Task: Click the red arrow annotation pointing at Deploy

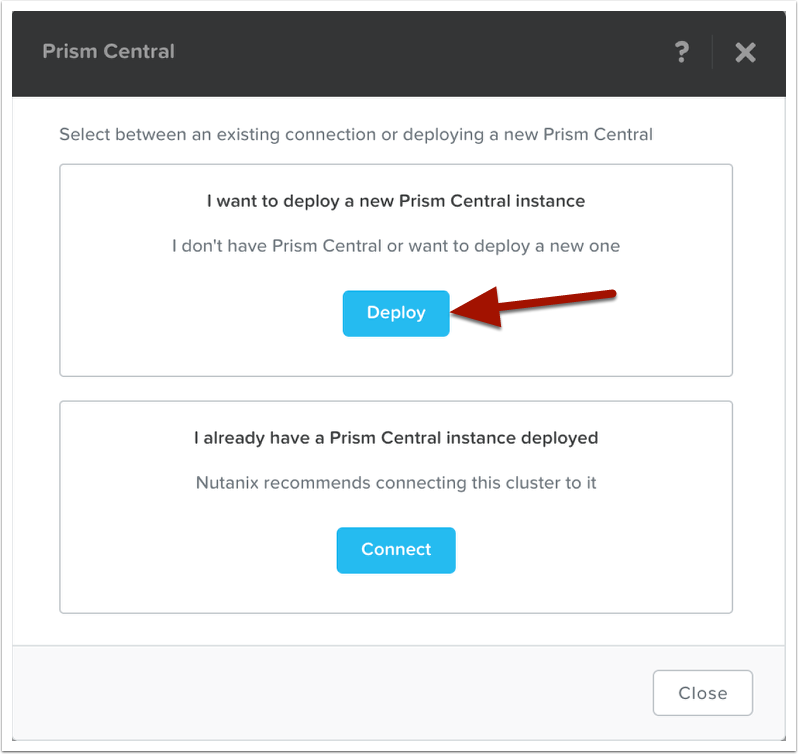Action: point(540,303)
